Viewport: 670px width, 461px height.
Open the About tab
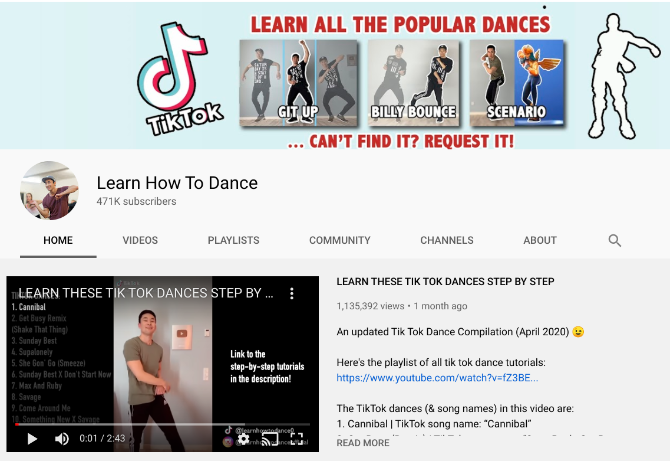(x=540, y=240)
